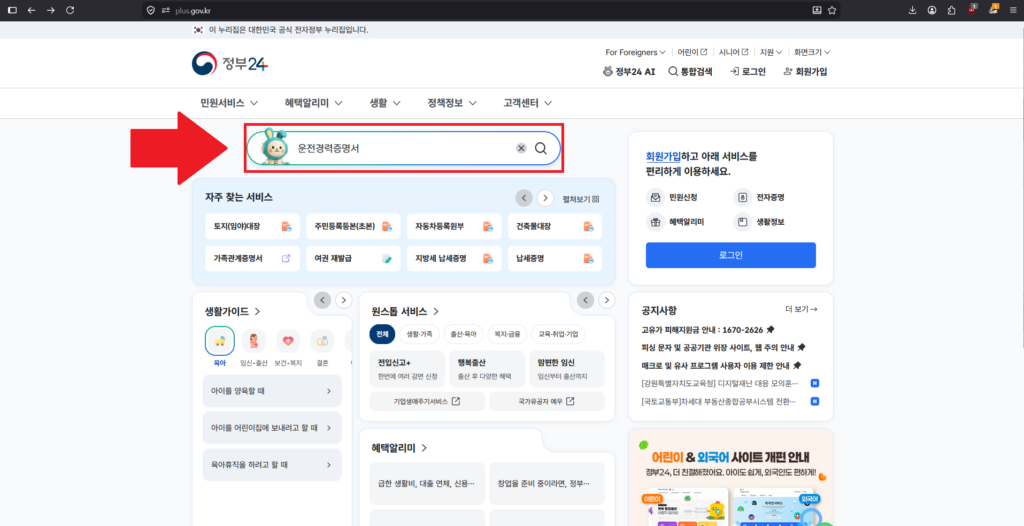1024x526 pixels.
Task: Click the blue 로그인 button
Action: coord(731,255)
